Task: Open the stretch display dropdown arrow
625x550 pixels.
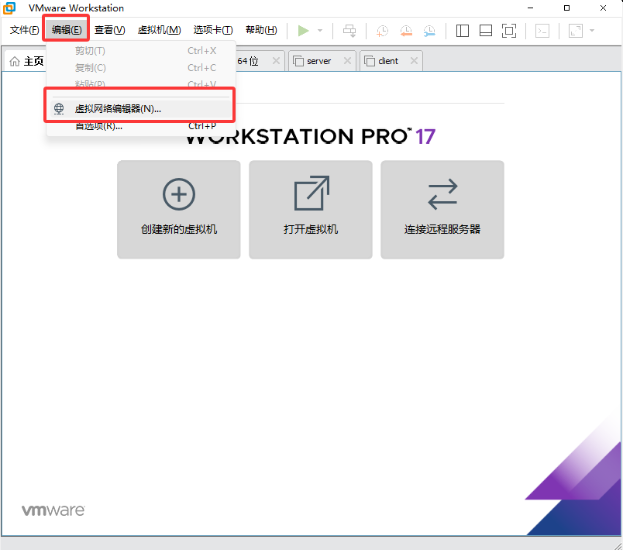Action: [x=592, y=30]
